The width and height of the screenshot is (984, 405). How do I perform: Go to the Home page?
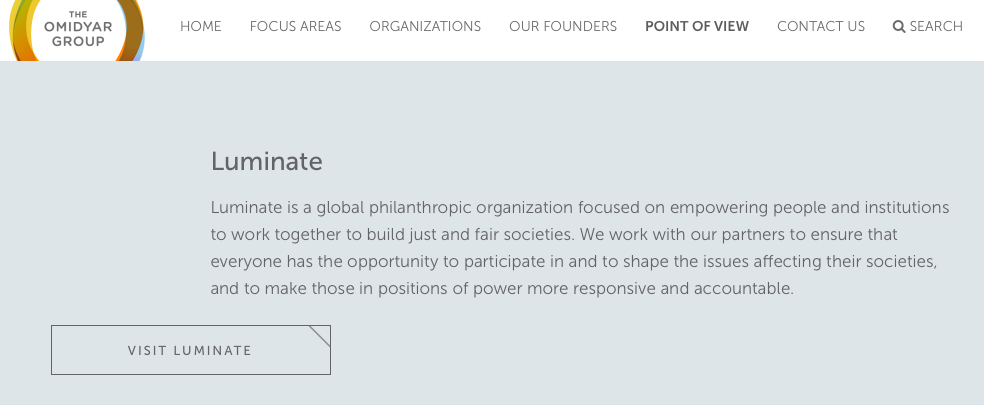[201, 26]
